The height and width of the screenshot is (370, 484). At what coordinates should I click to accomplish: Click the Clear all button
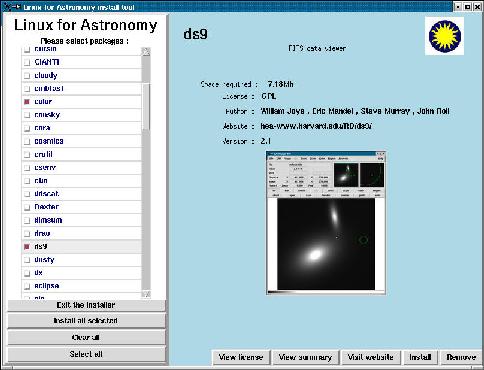point(86,337)
